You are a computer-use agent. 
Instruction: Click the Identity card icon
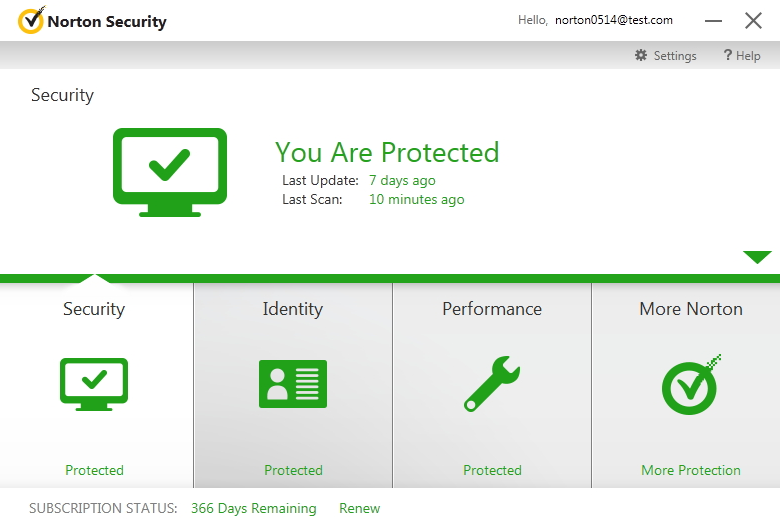[x=293, y=384]
